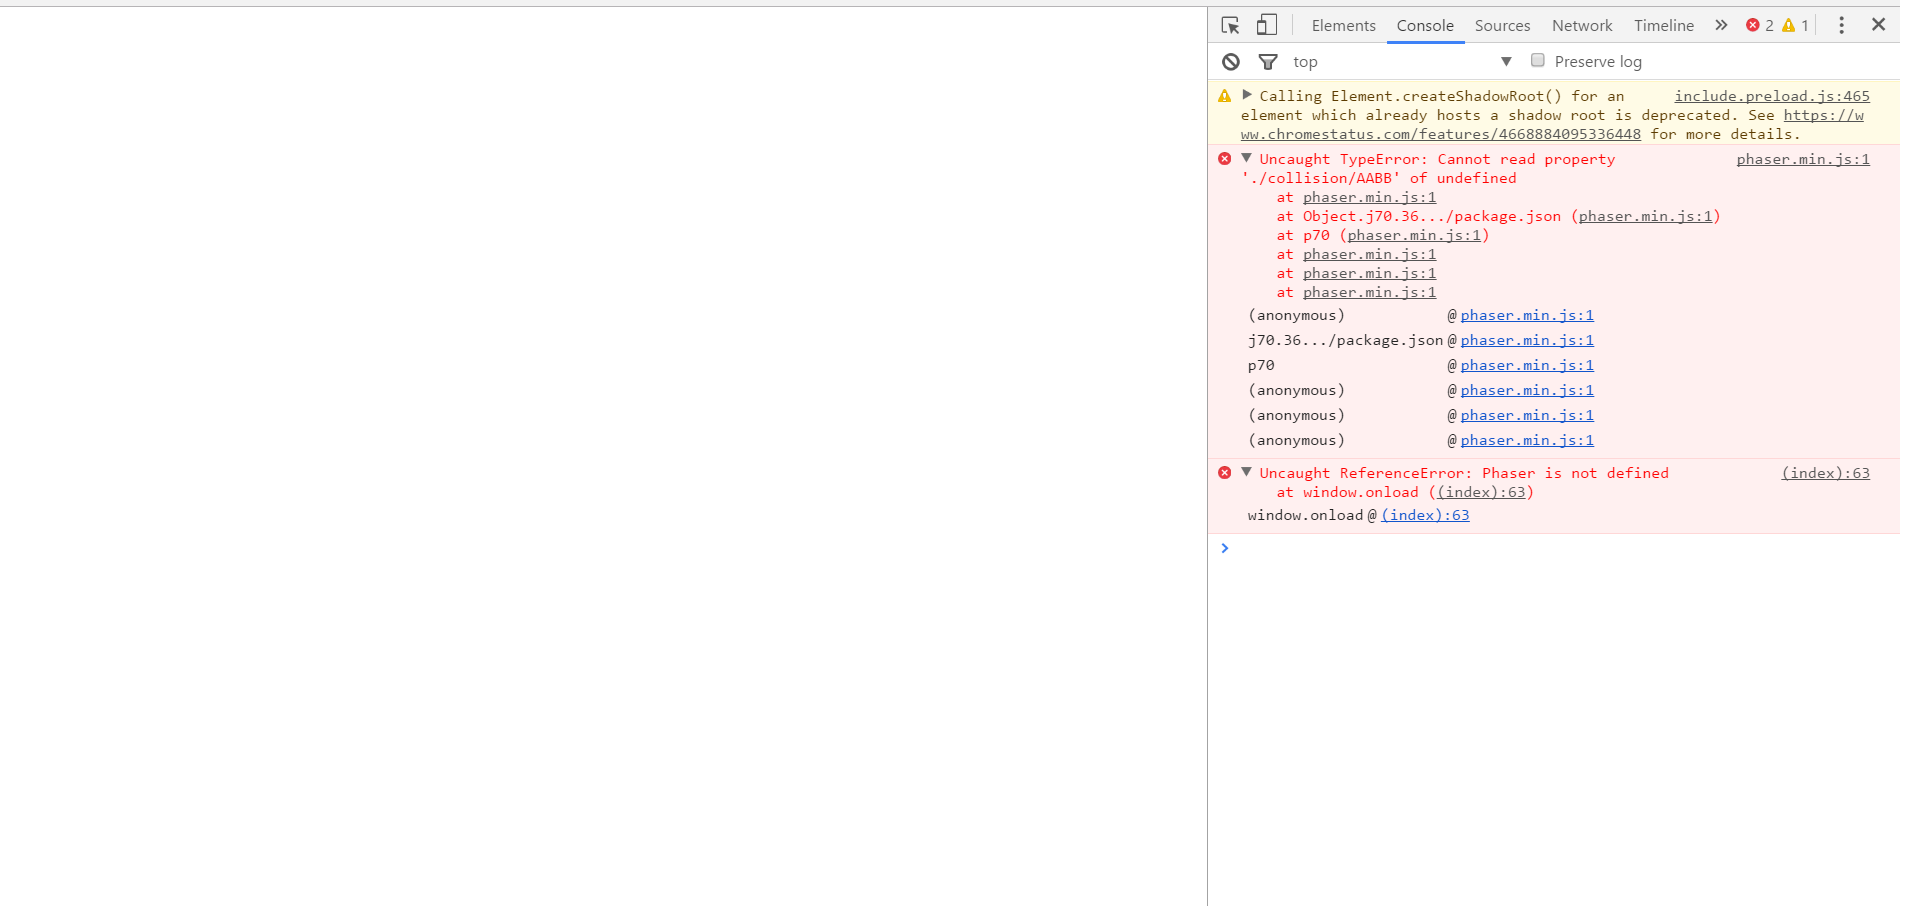Click the red error count indicator
1932x909 pixels.
[1760, 25]
